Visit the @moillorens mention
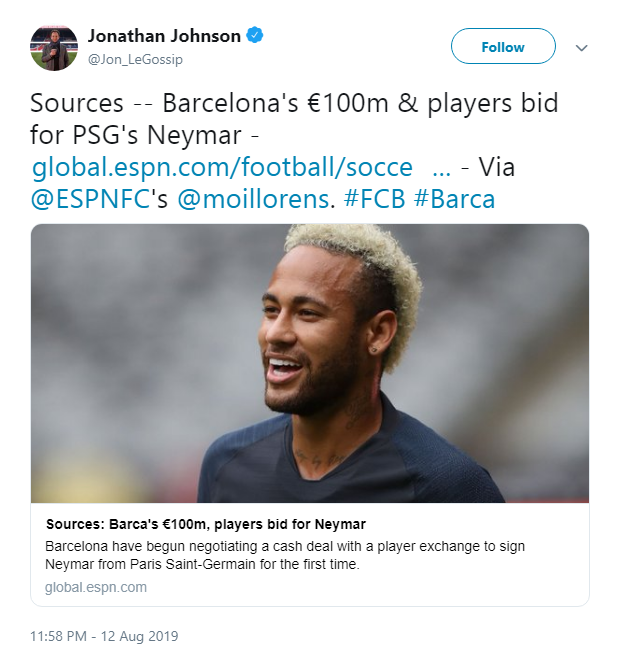Screen dimensions: 628x645 tap(254, 199)
